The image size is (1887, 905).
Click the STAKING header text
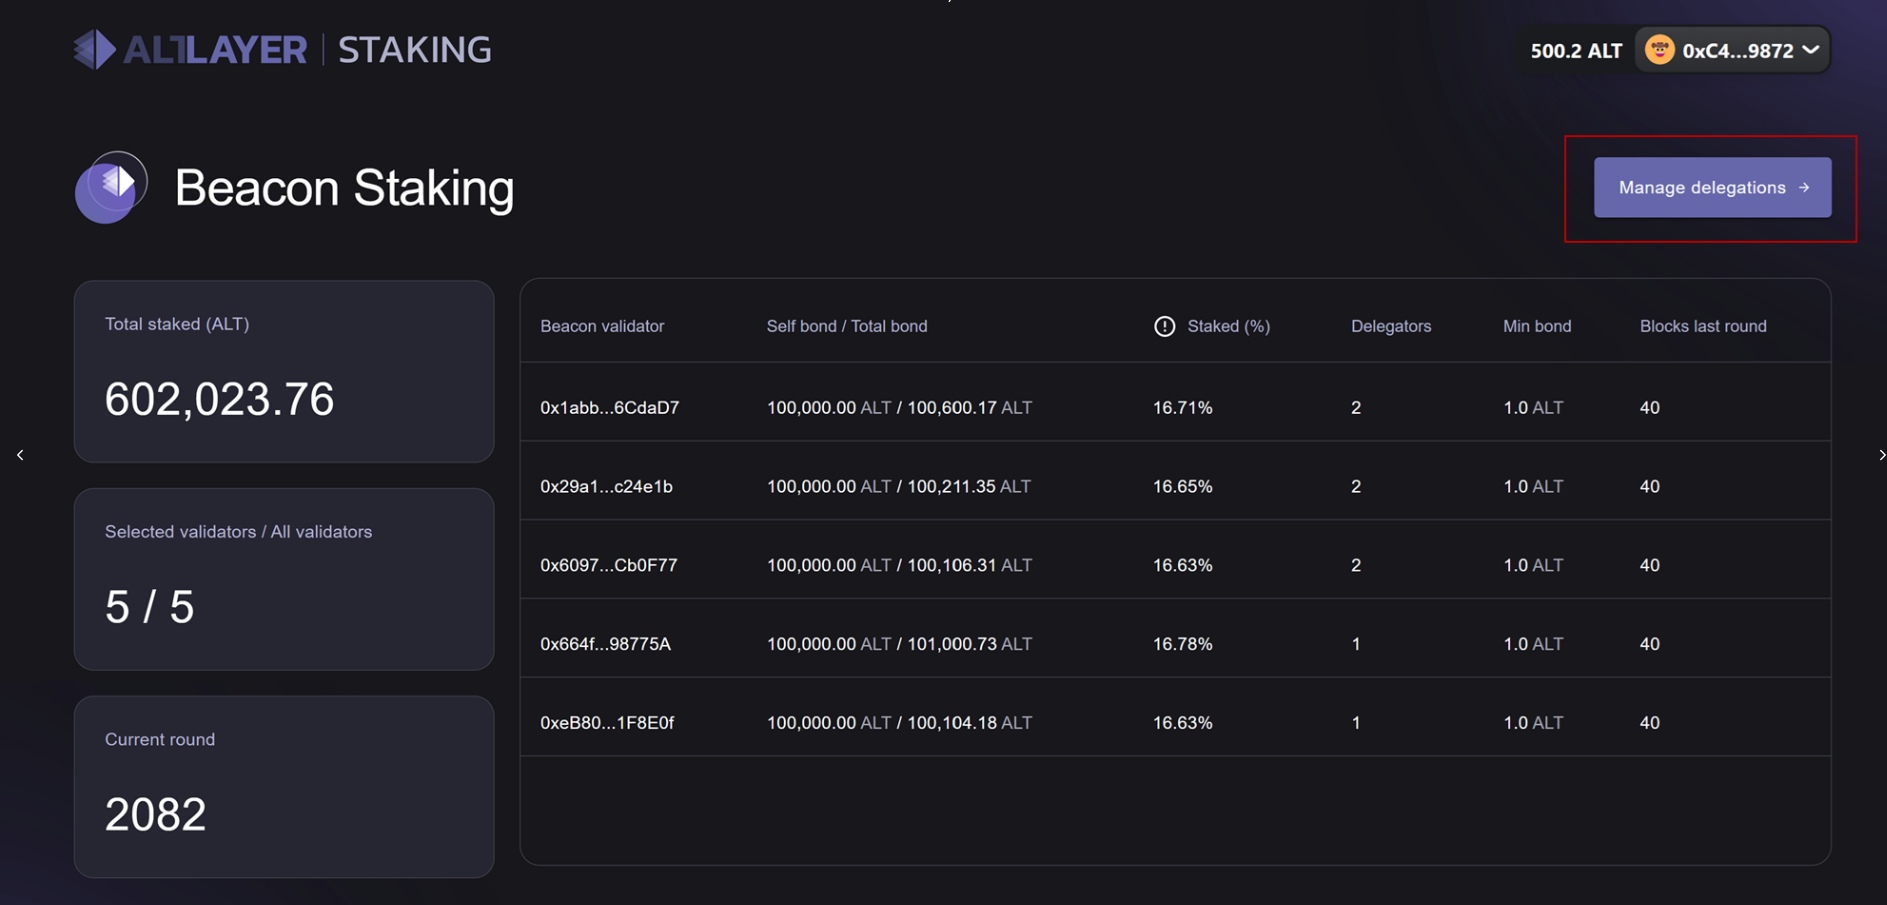[414, 50]
